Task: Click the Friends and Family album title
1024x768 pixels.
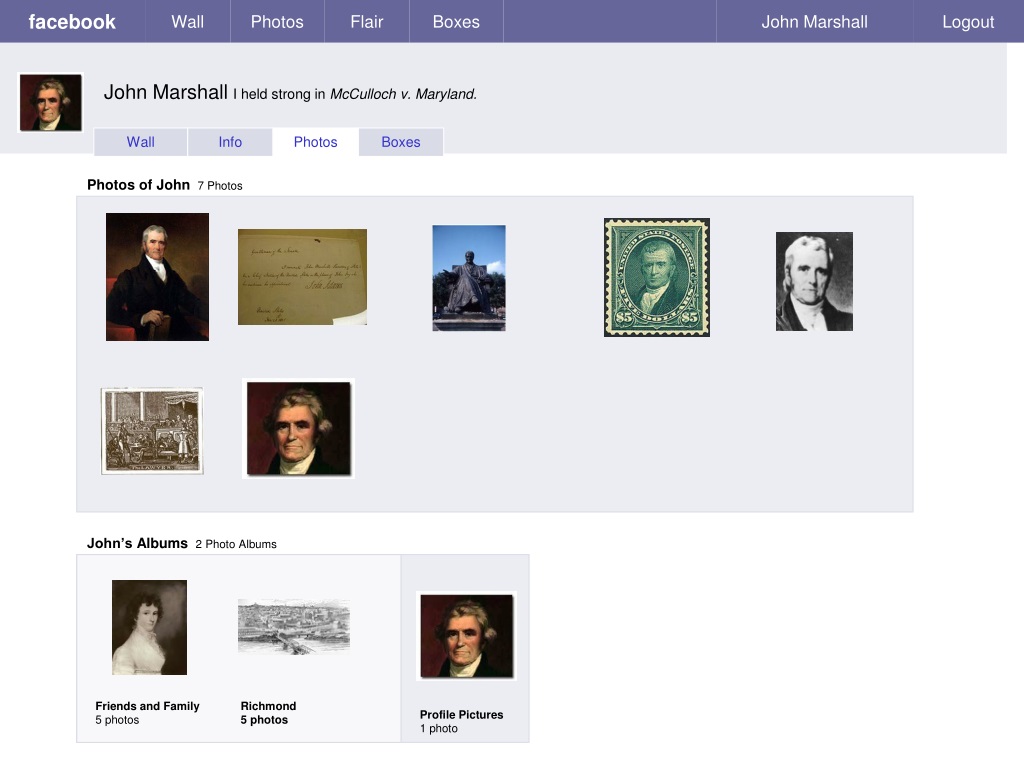Action: click(148, 706)
